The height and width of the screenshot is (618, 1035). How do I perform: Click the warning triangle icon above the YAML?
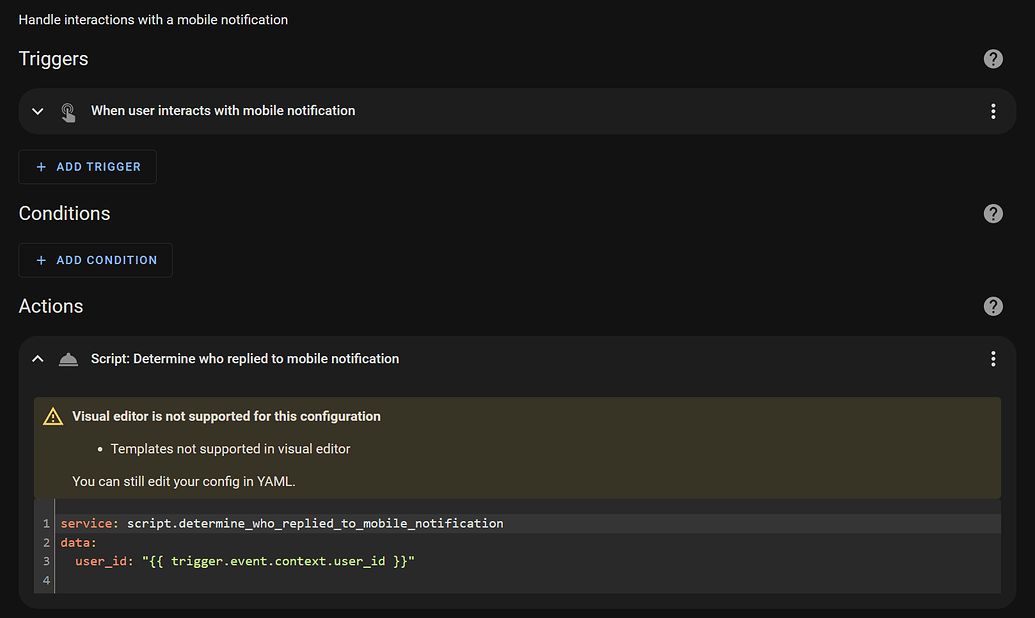(53, 416)
